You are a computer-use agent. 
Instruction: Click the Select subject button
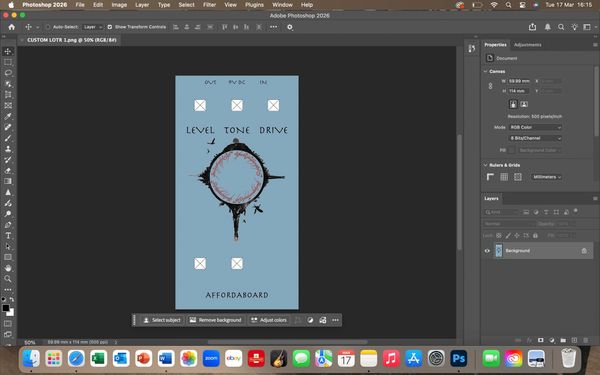[162, 320]
